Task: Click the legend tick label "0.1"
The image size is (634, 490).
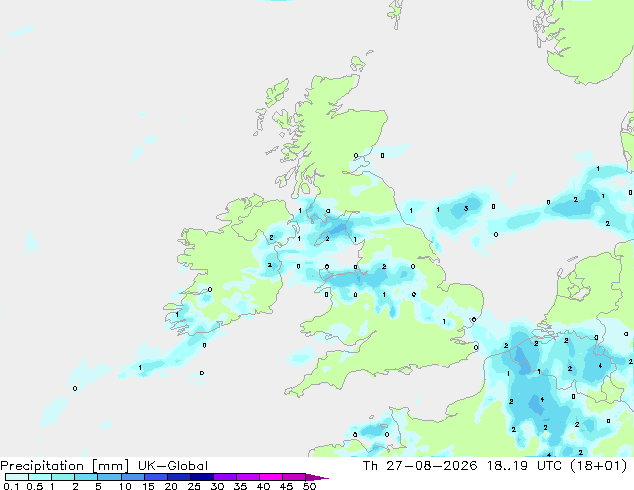Action: [x=11, y=486]
